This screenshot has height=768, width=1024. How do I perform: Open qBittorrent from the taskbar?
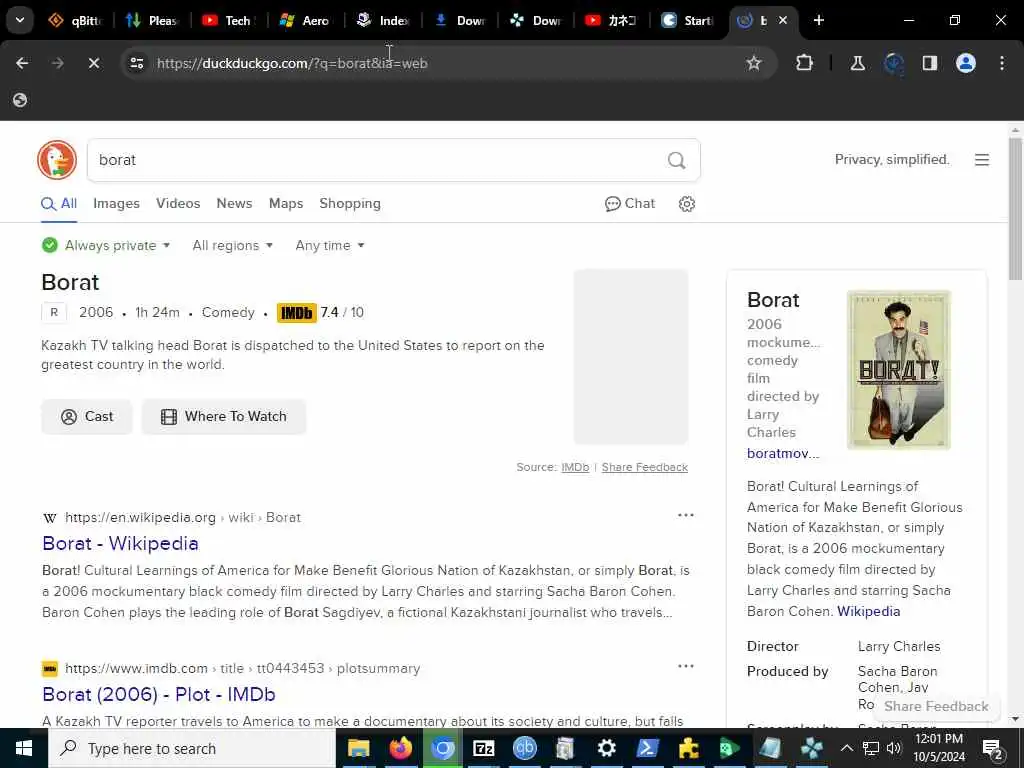click(524, 748)
